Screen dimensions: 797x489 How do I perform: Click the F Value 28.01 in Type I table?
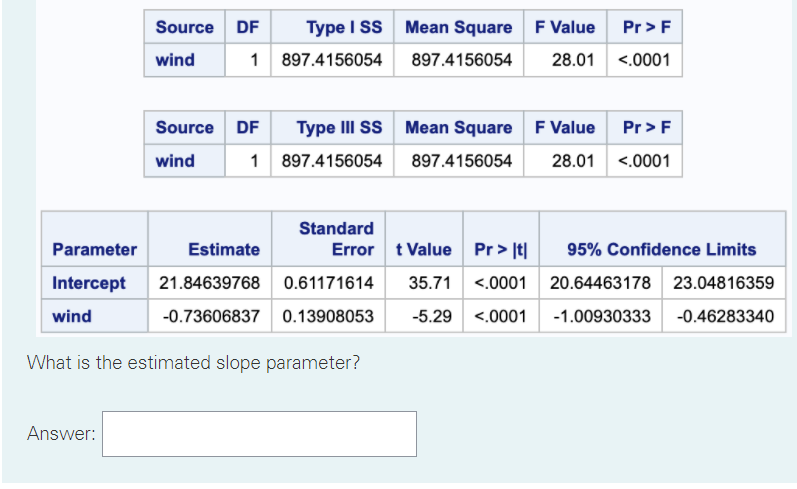pyautogui.click(x=573, y=60)
